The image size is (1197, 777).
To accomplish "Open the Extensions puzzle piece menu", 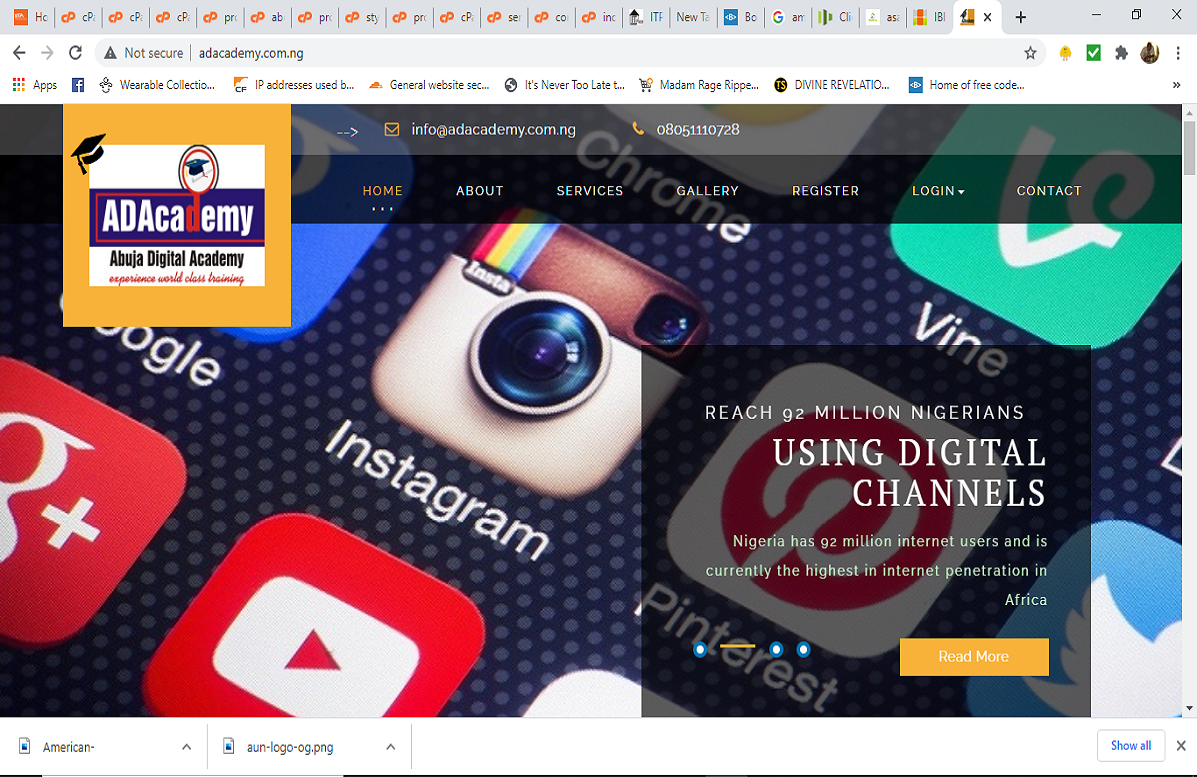I will click(x=1121, y=53).
